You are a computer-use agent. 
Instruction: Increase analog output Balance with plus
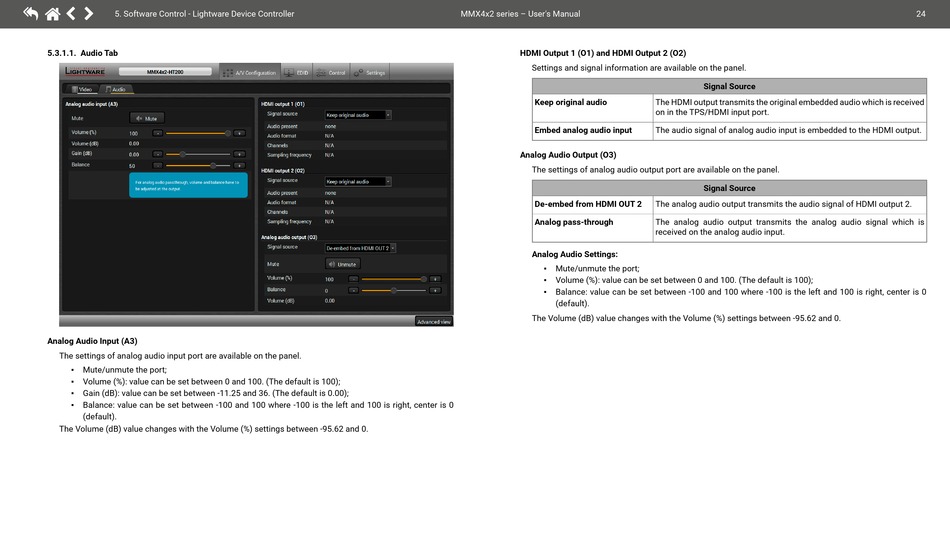tap(435, 290)
